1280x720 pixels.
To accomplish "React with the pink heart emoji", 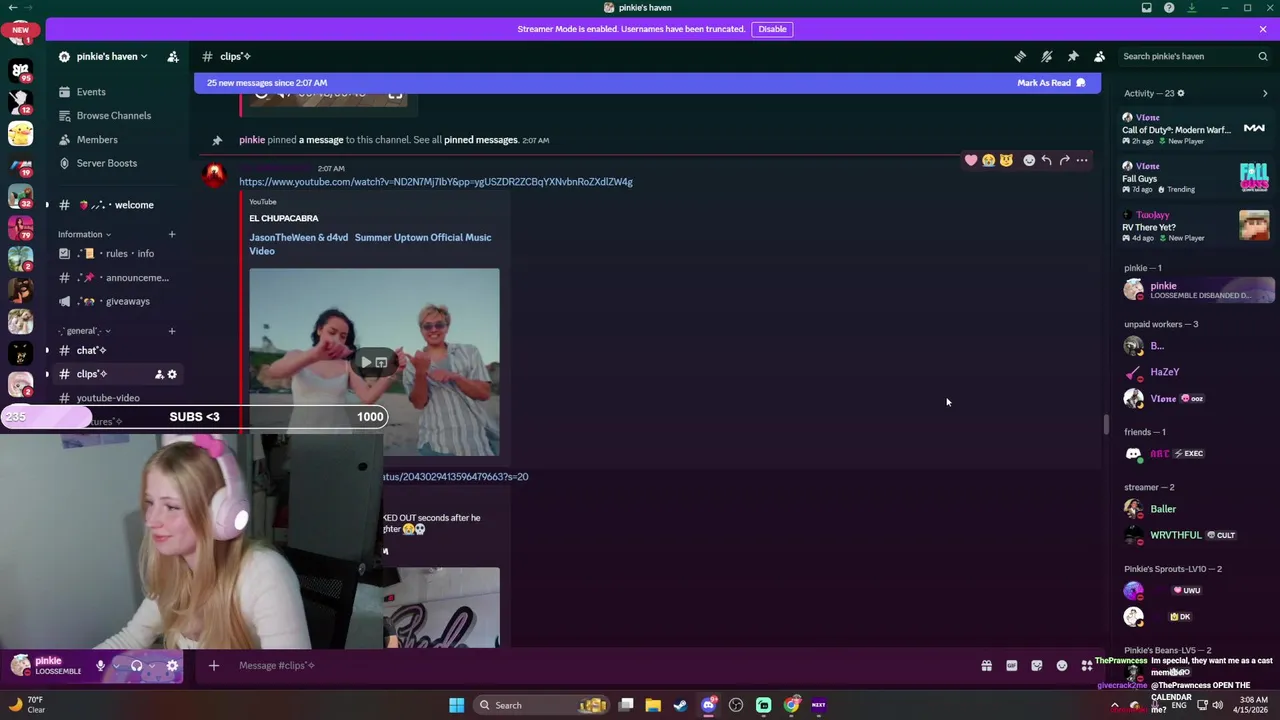I will tap(971, 160).
